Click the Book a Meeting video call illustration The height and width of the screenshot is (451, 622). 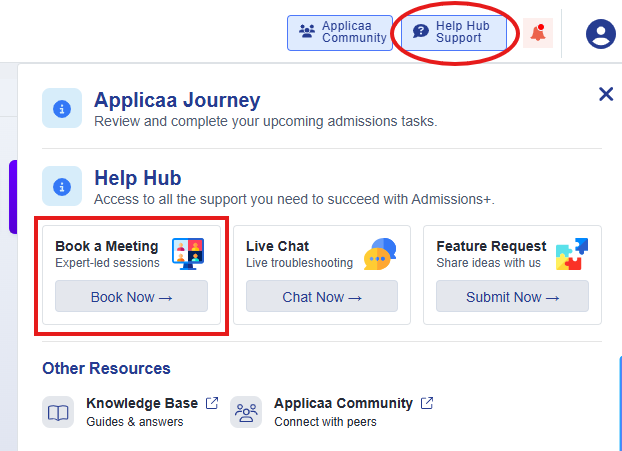(x=188, y=254)
